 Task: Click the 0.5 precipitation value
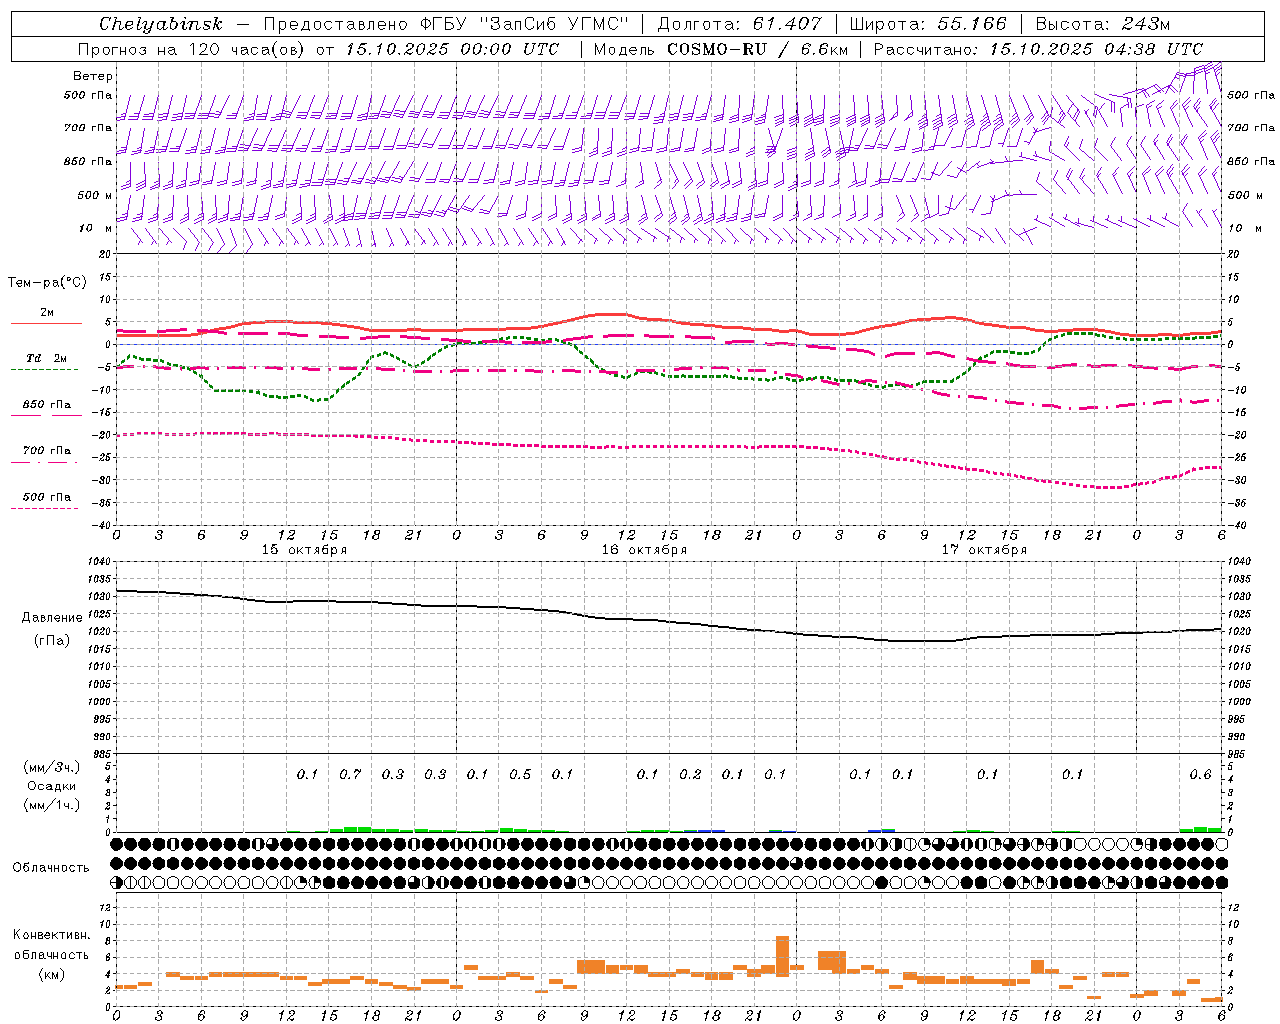(x=520, y=775)
